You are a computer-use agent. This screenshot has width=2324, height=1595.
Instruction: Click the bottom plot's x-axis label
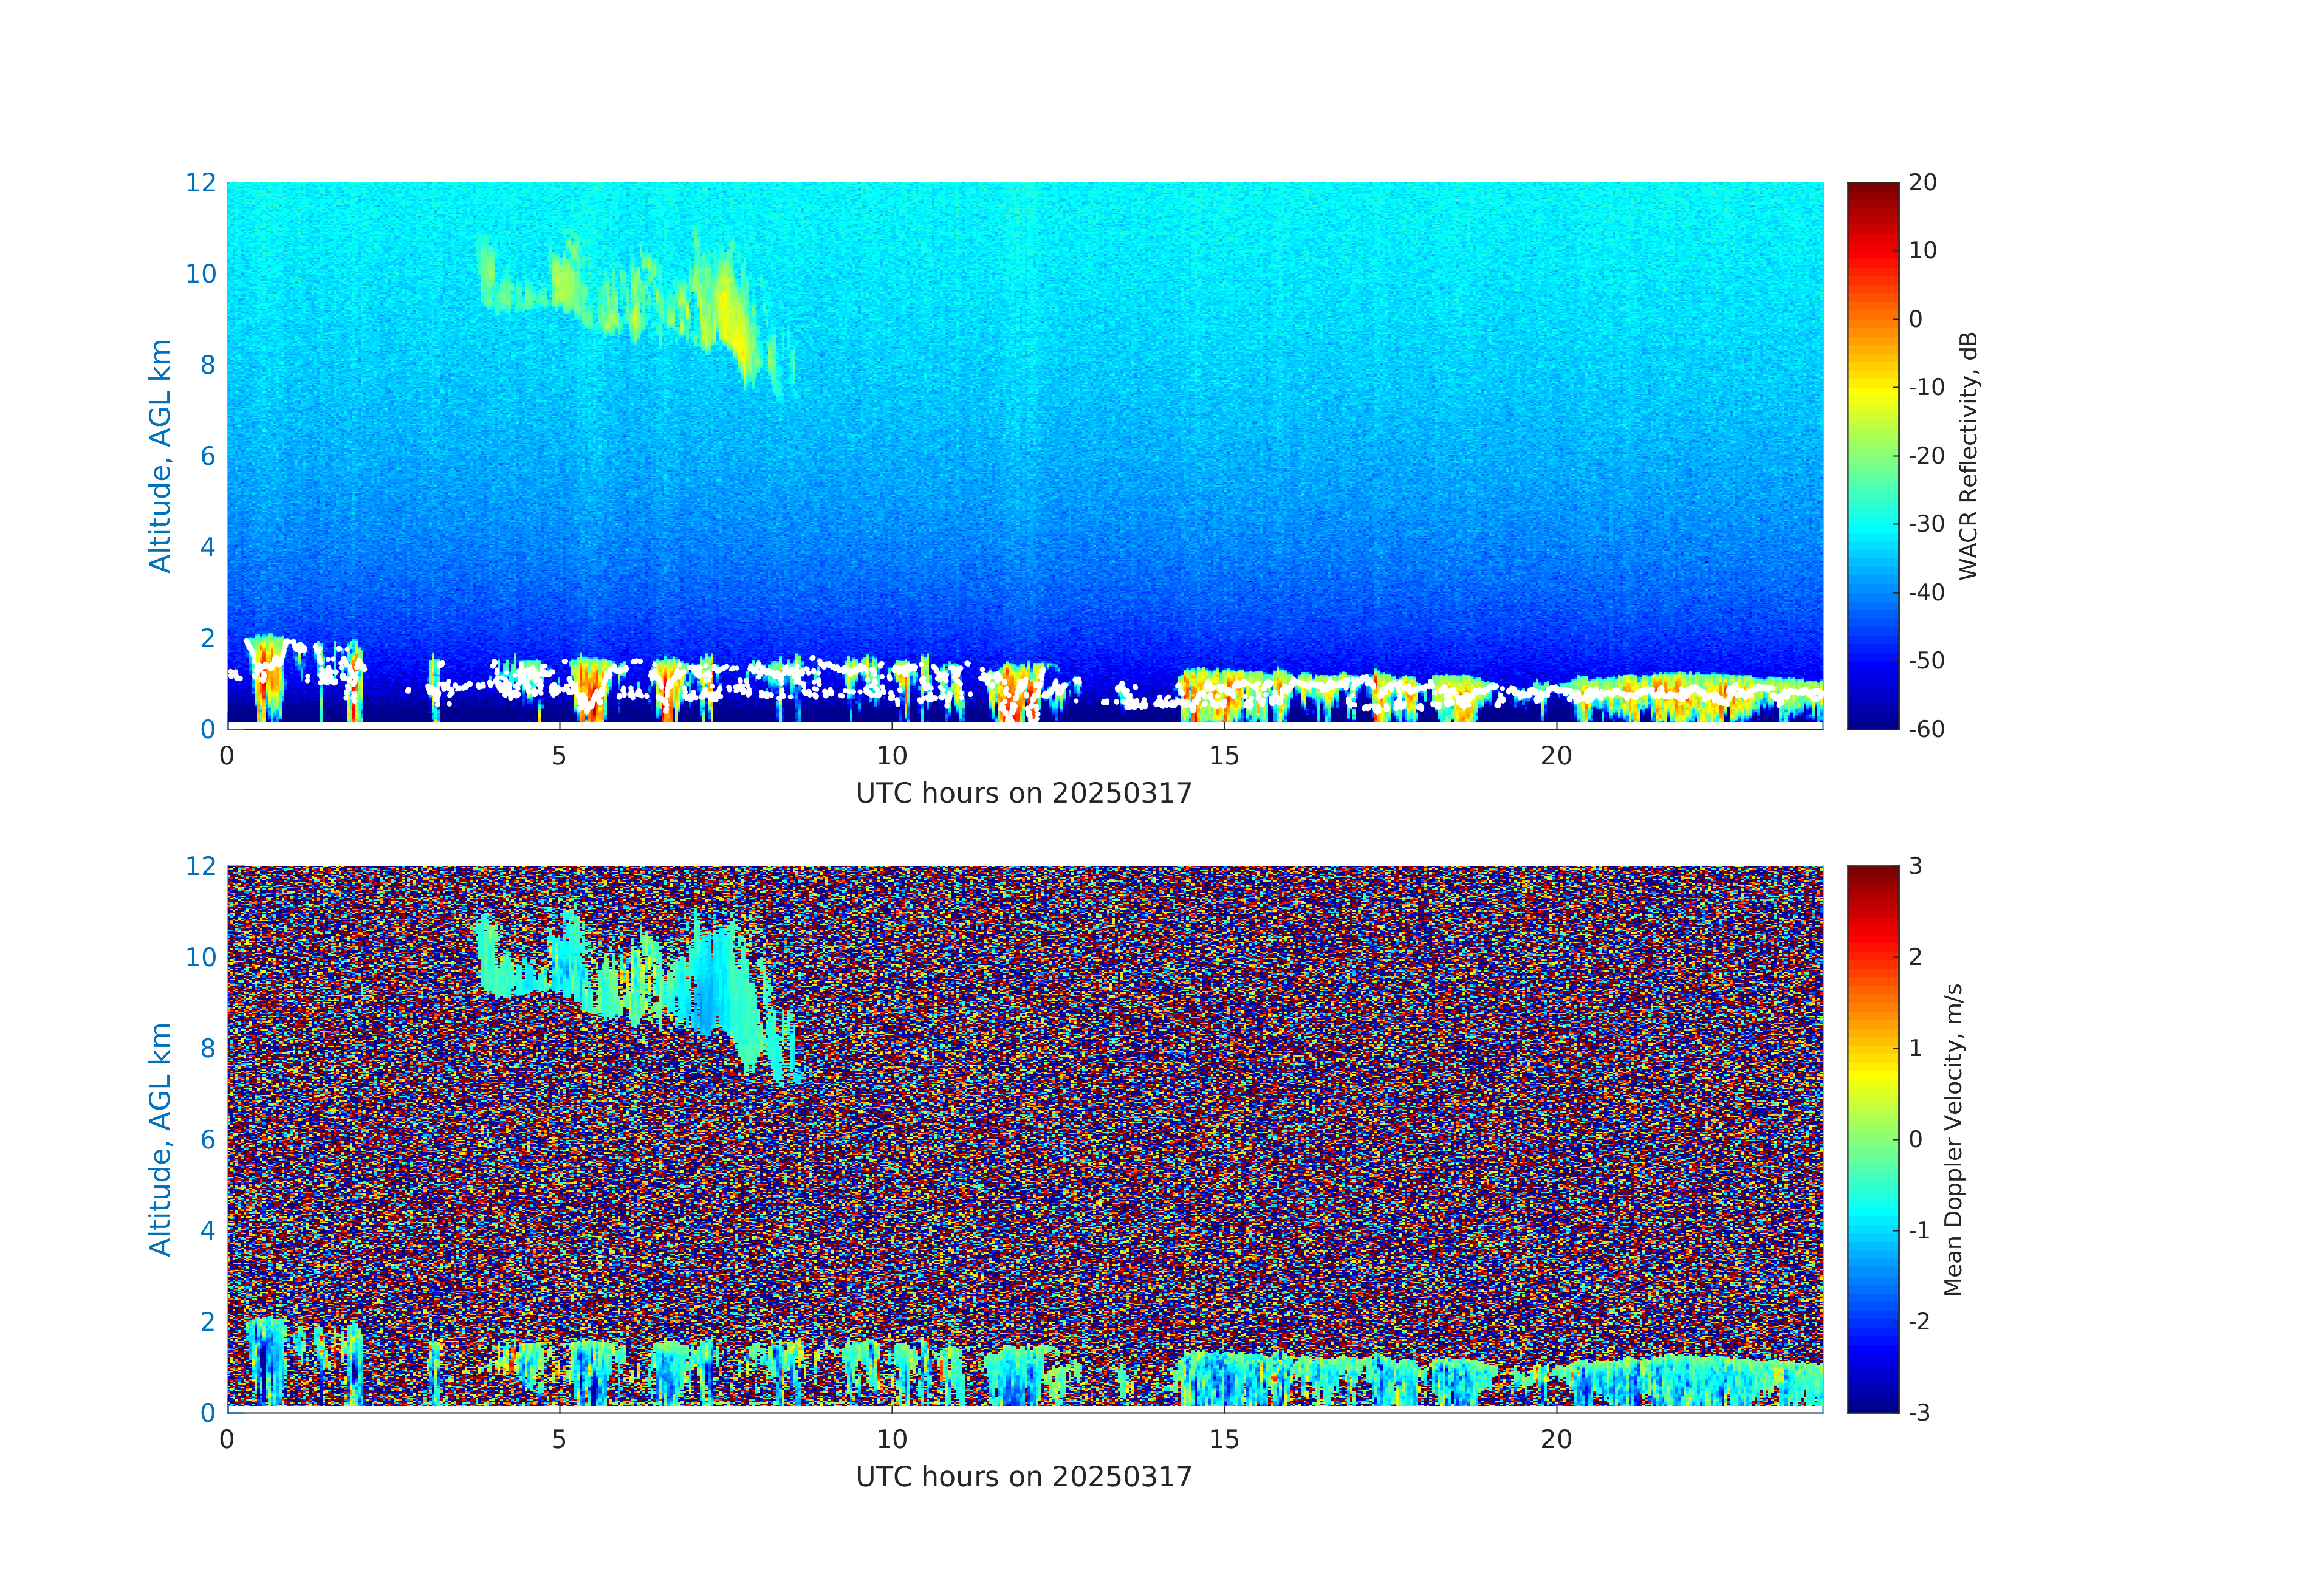(1023, 1476)
